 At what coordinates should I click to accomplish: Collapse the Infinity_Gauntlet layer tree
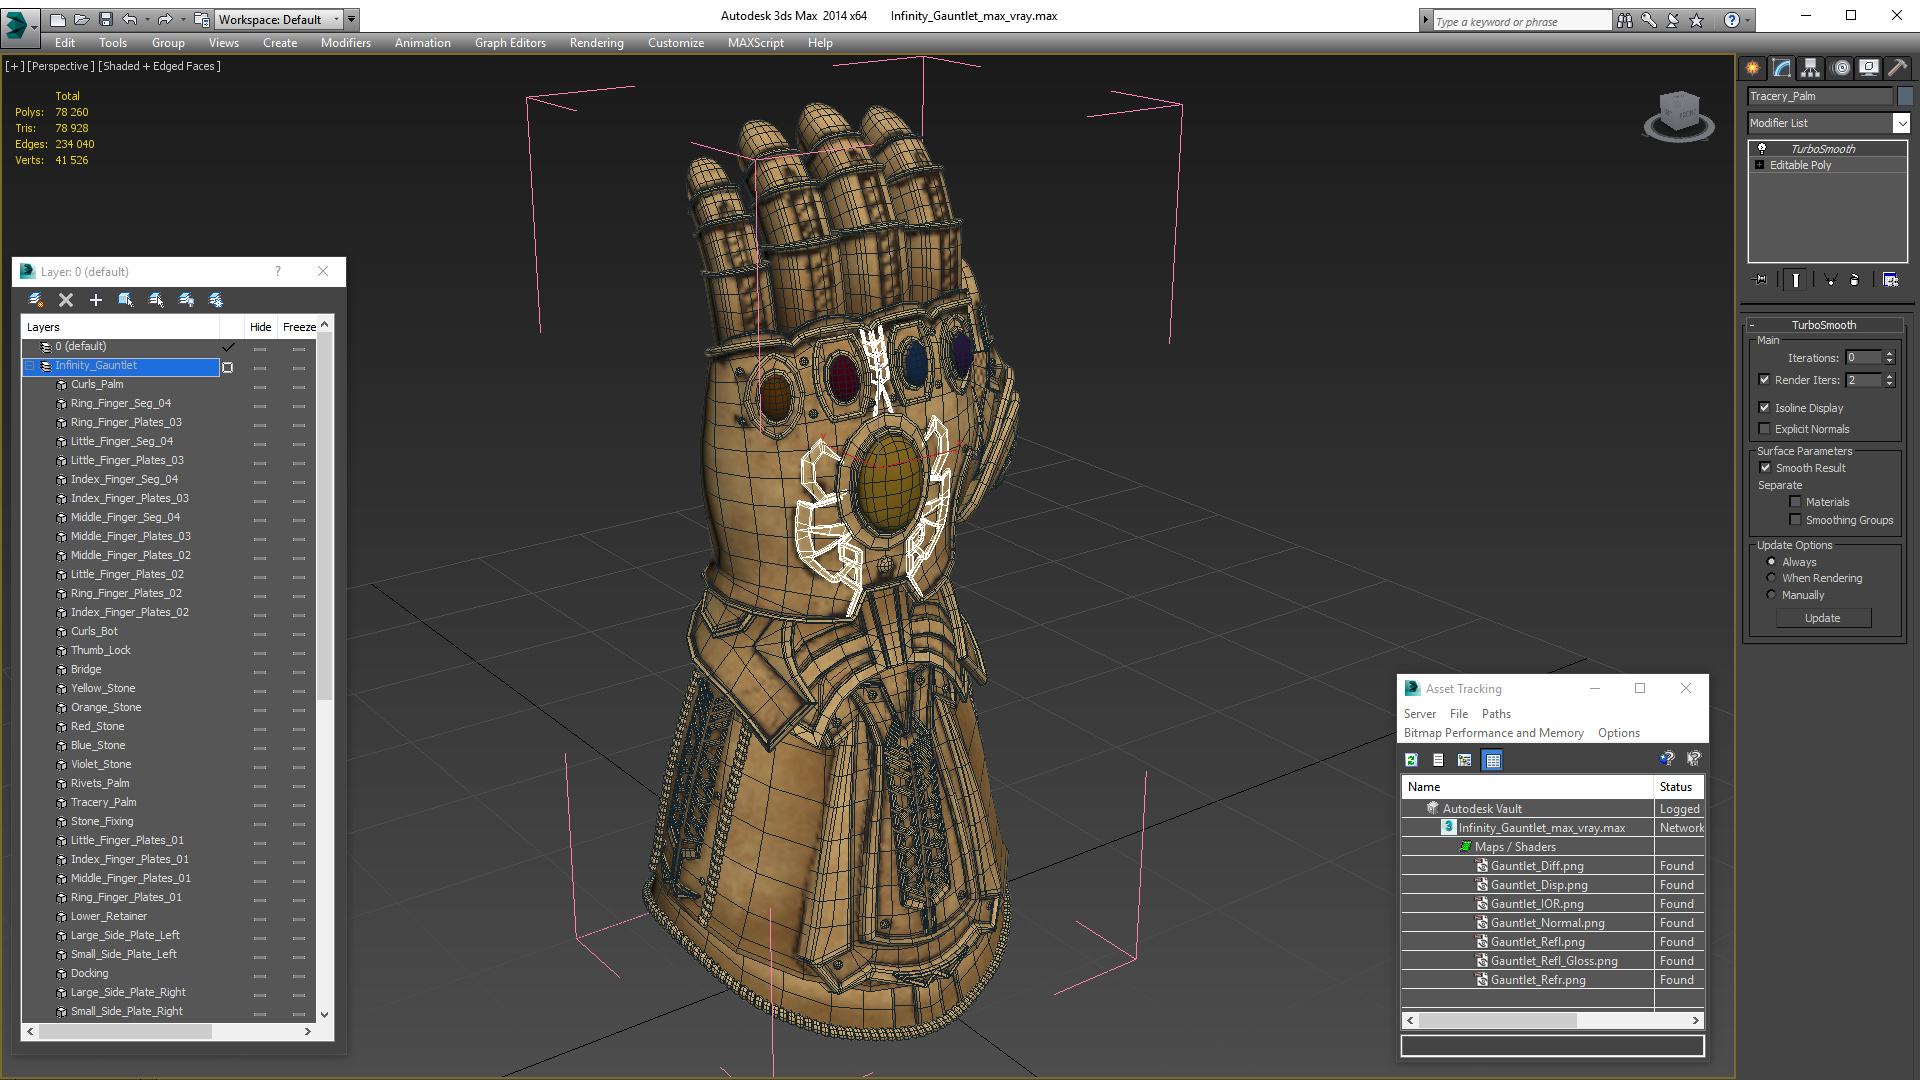pyautogui.click(x=30, y=366)
